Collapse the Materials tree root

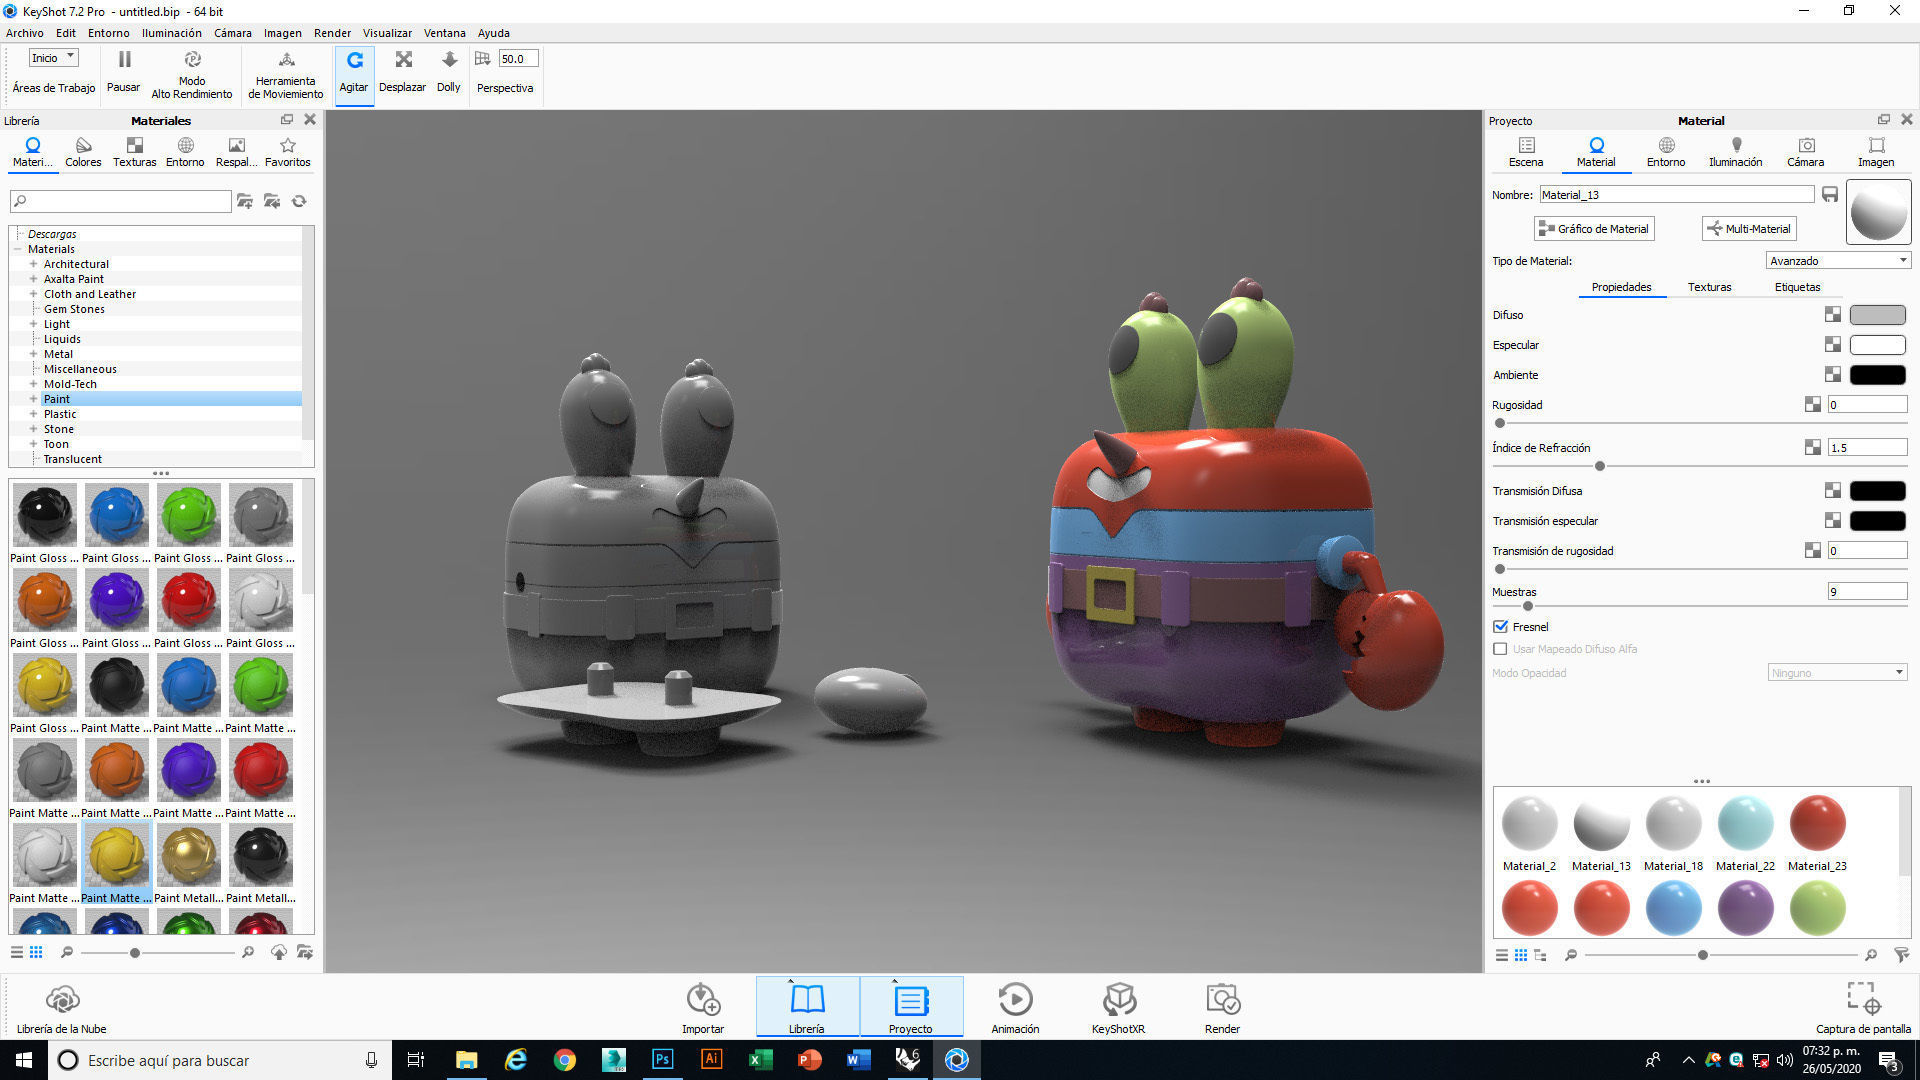[18, 249]
